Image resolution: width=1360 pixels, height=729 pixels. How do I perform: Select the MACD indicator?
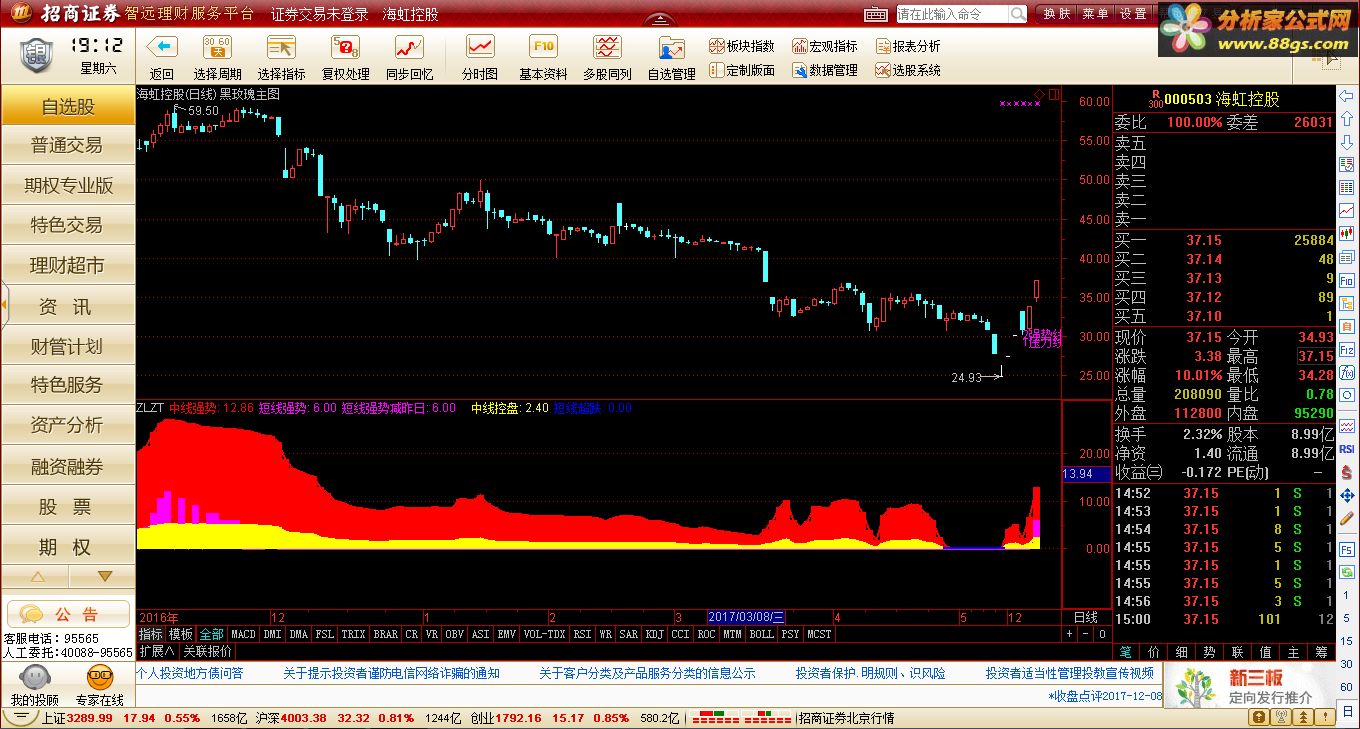click(243, 634)
